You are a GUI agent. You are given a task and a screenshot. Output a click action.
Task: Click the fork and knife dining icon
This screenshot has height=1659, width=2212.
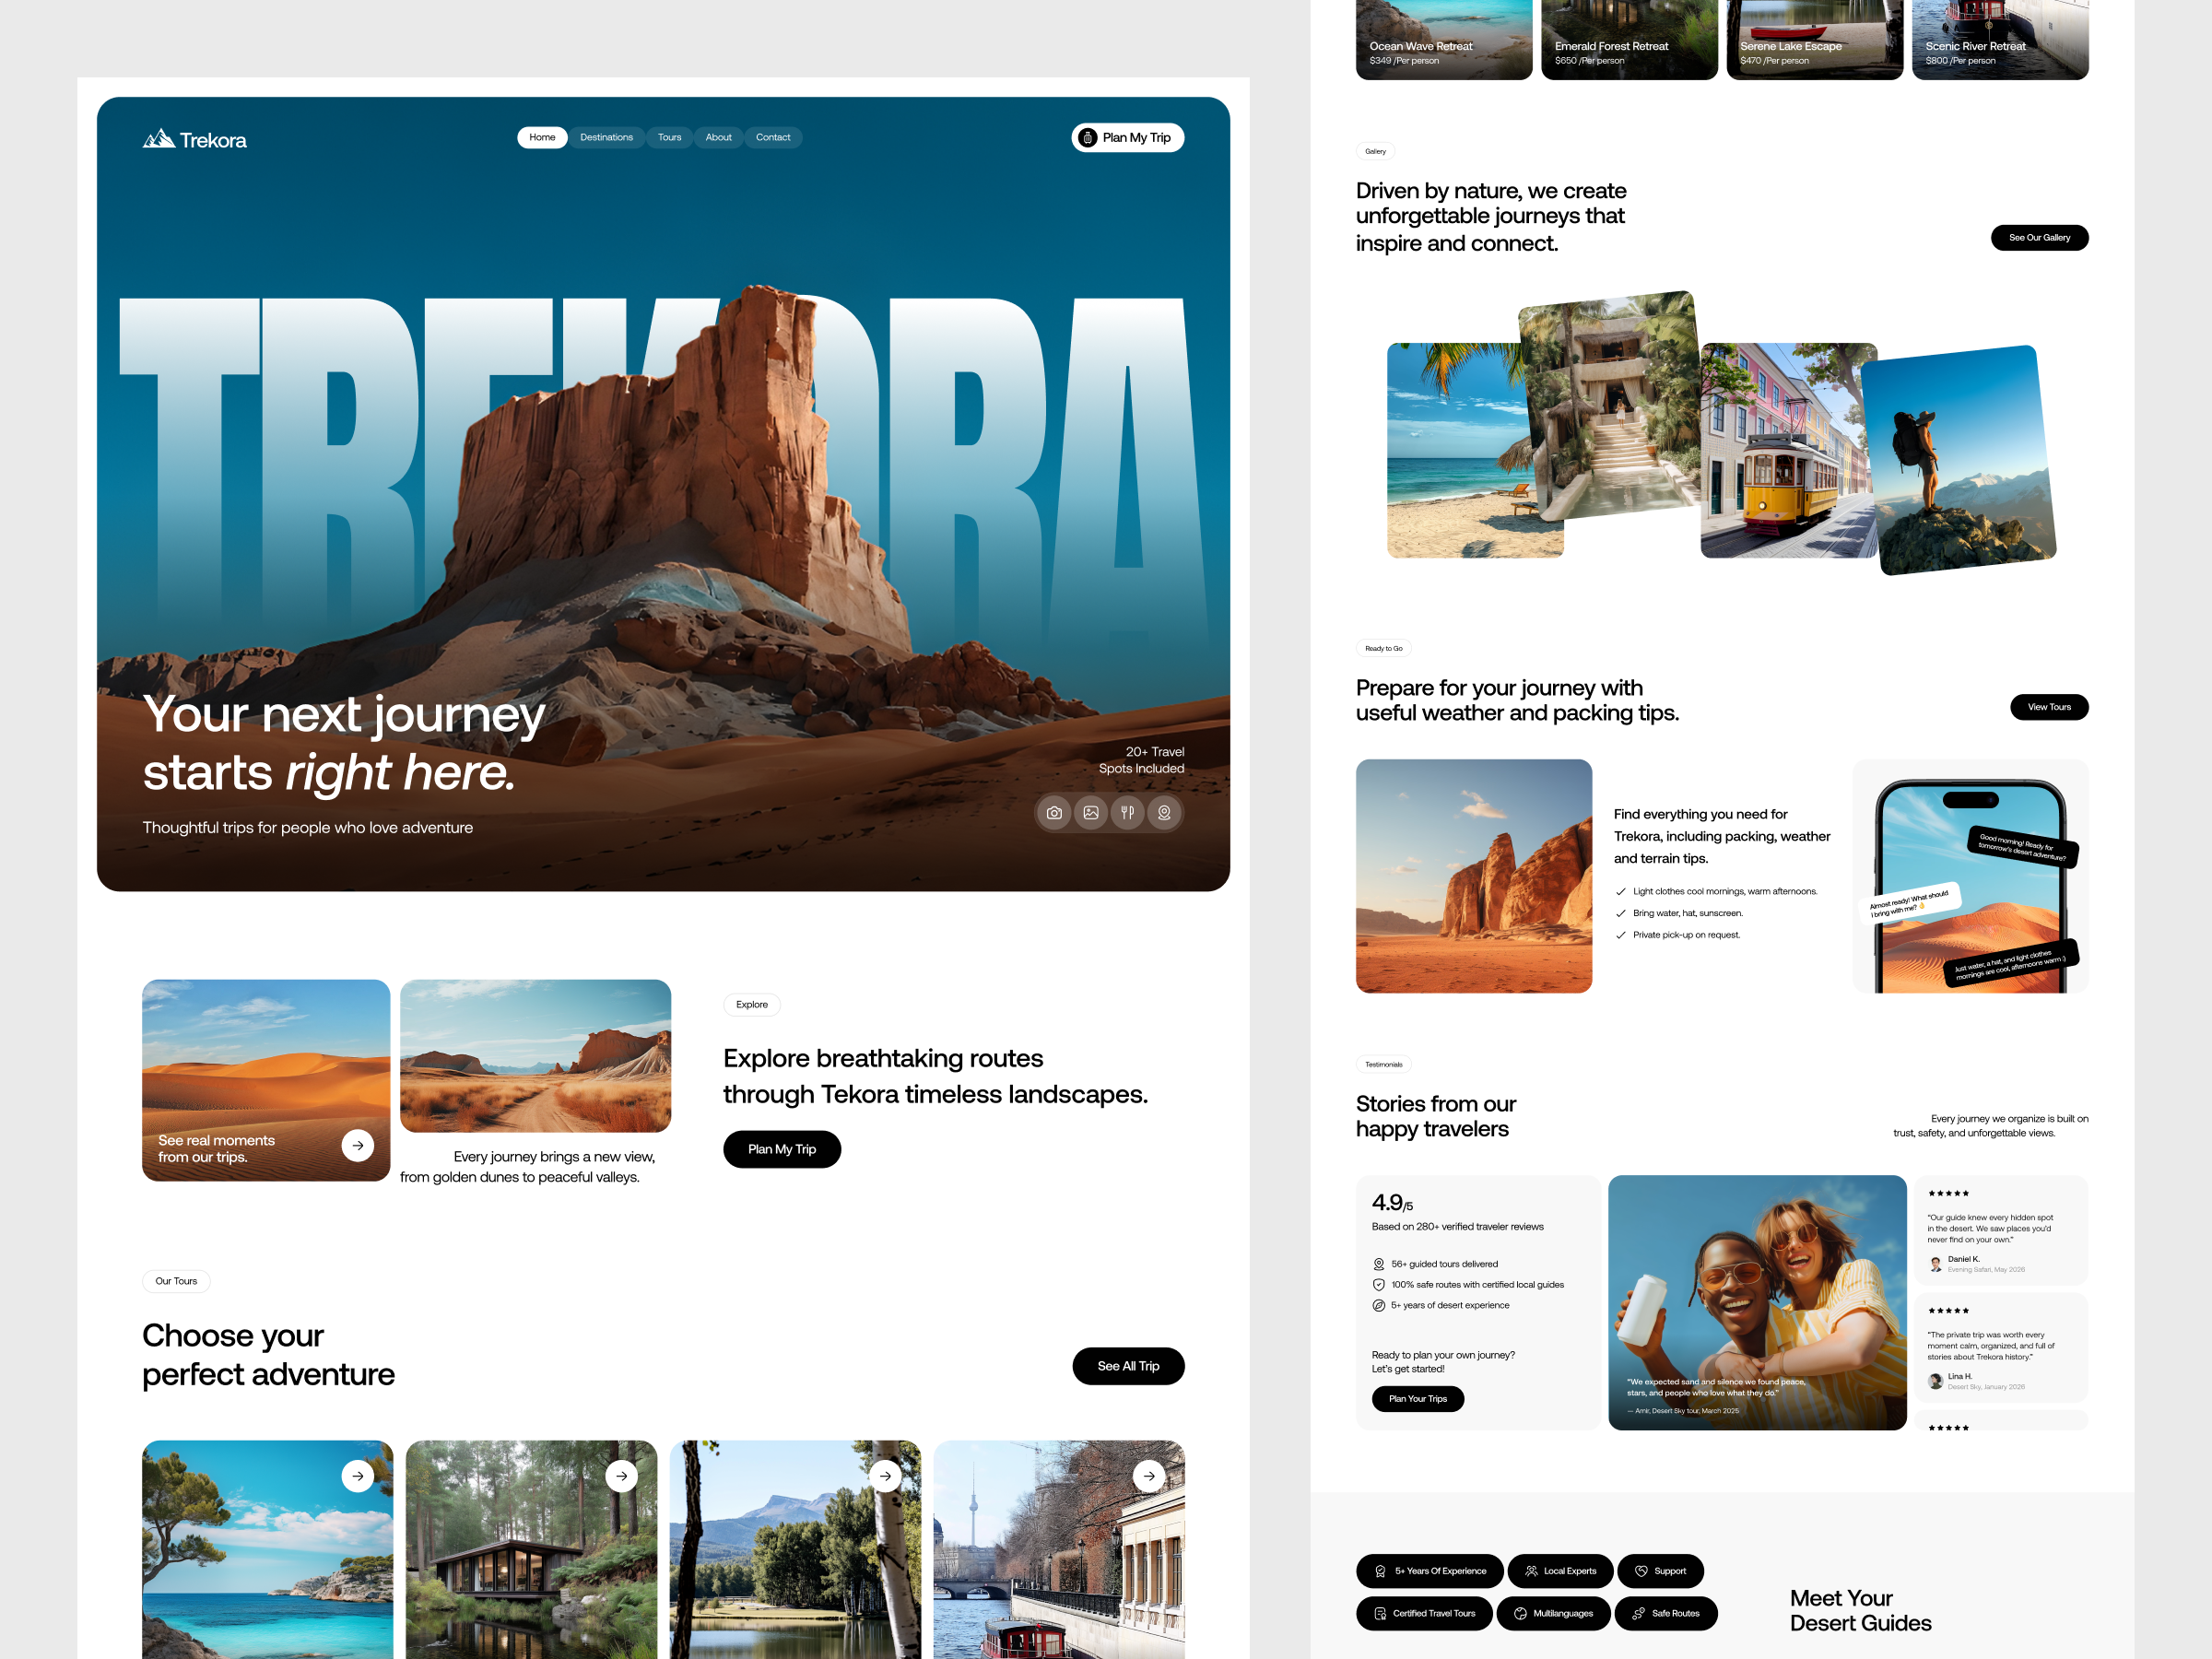[x=1127, y=813]
